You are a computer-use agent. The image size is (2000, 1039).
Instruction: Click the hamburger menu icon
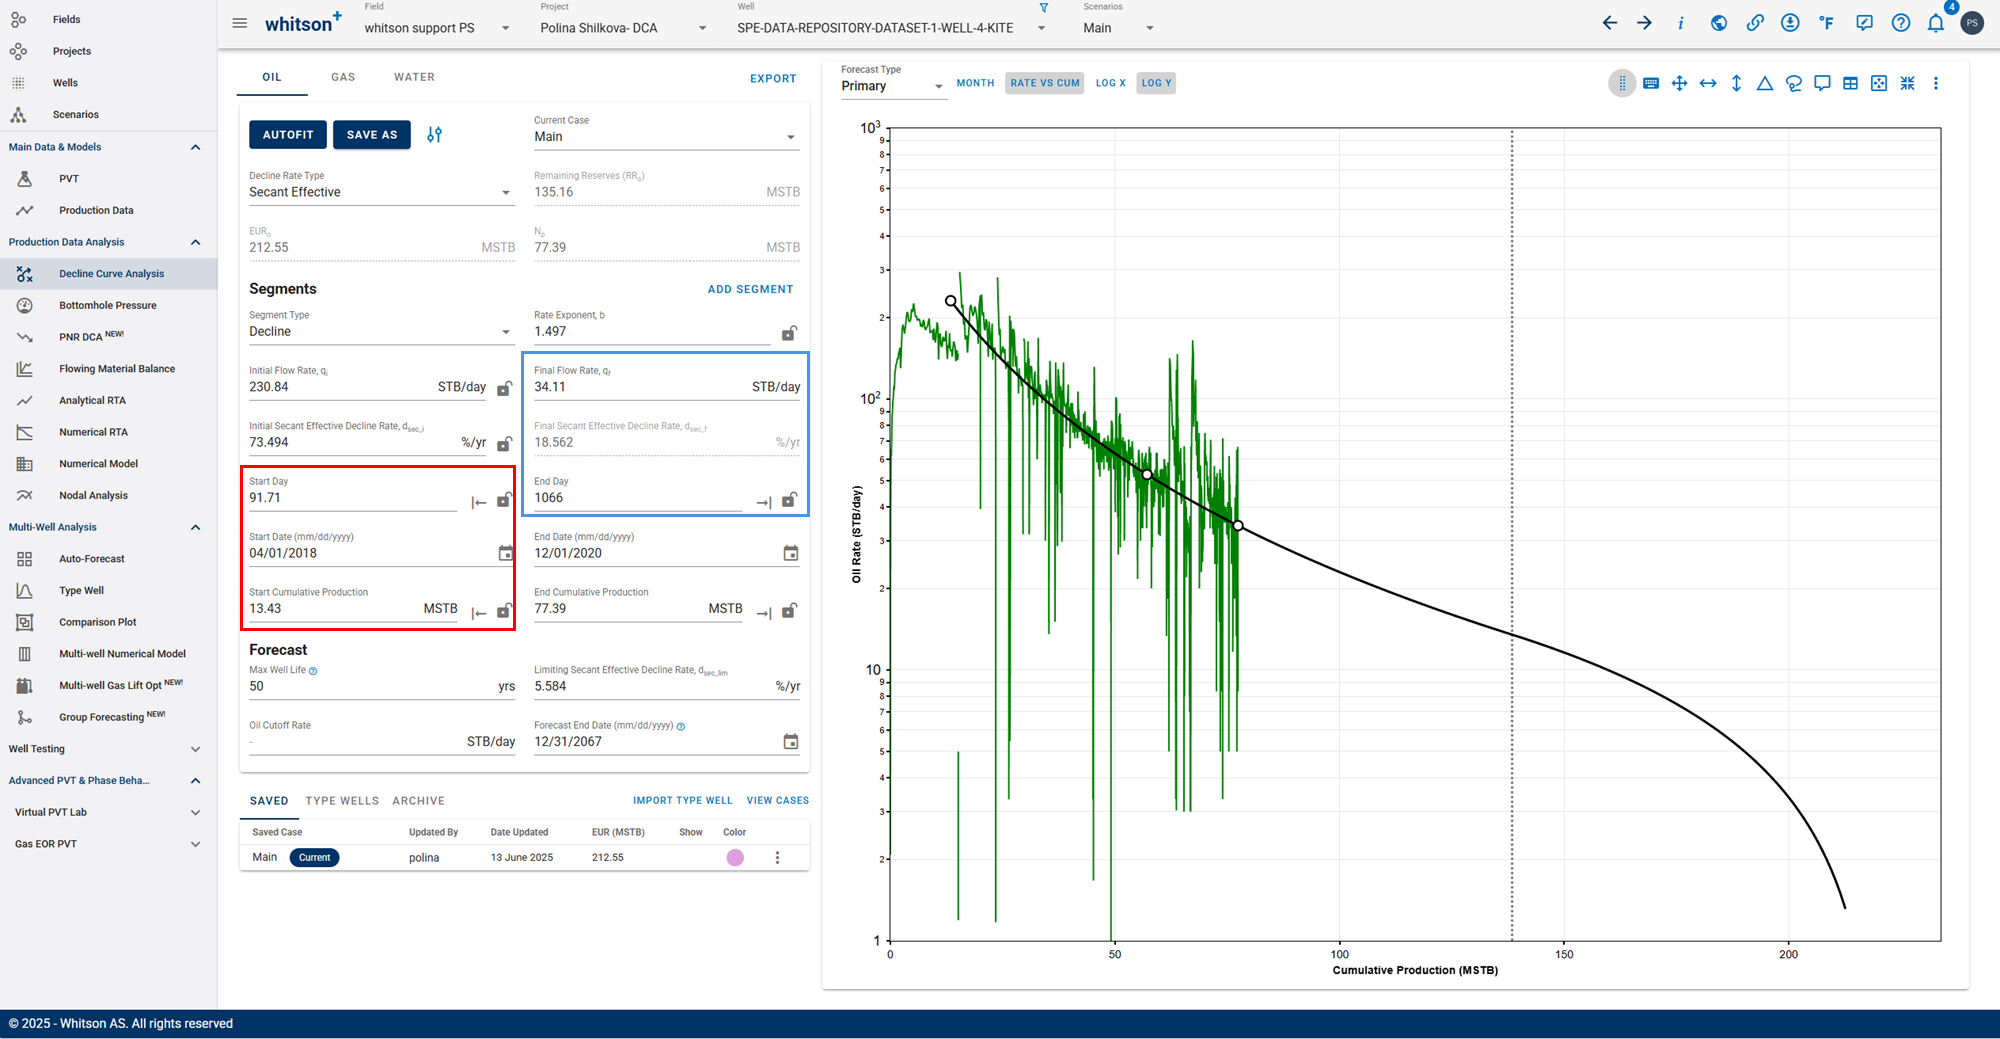pos(240,23)
